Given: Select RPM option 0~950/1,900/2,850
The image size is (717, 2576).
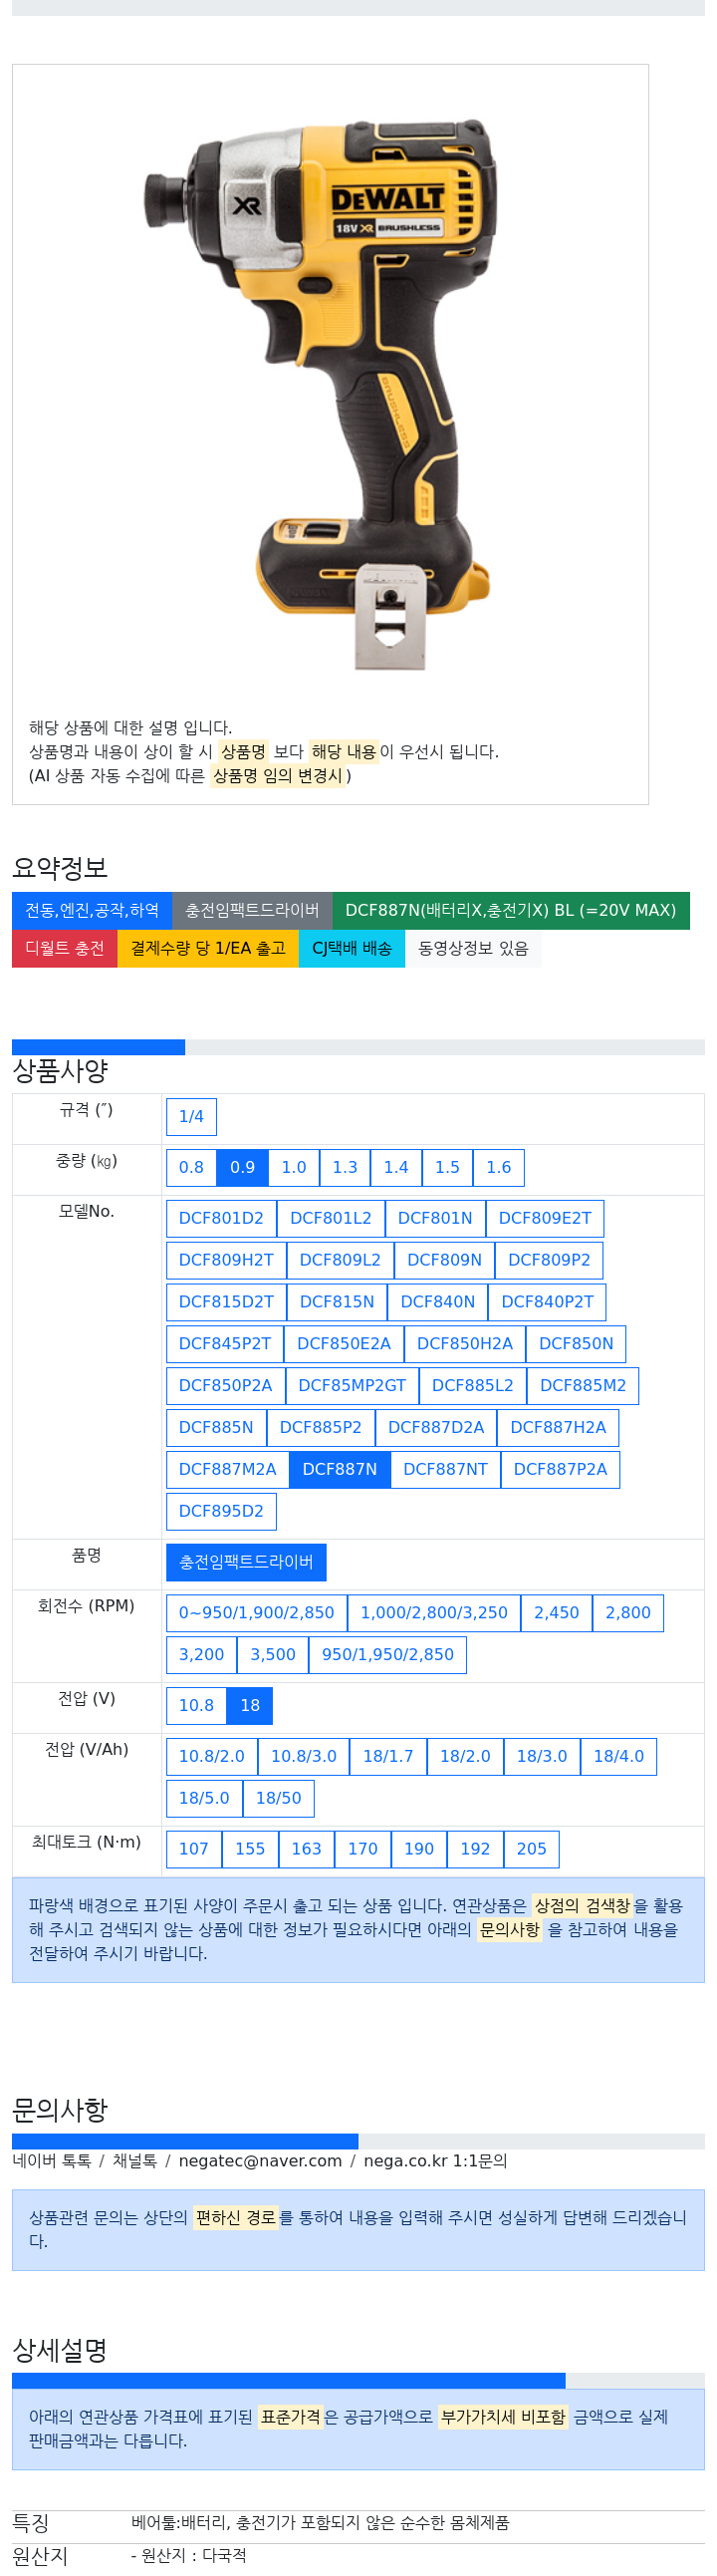Looking at the screenshot, I should 257,1613.
